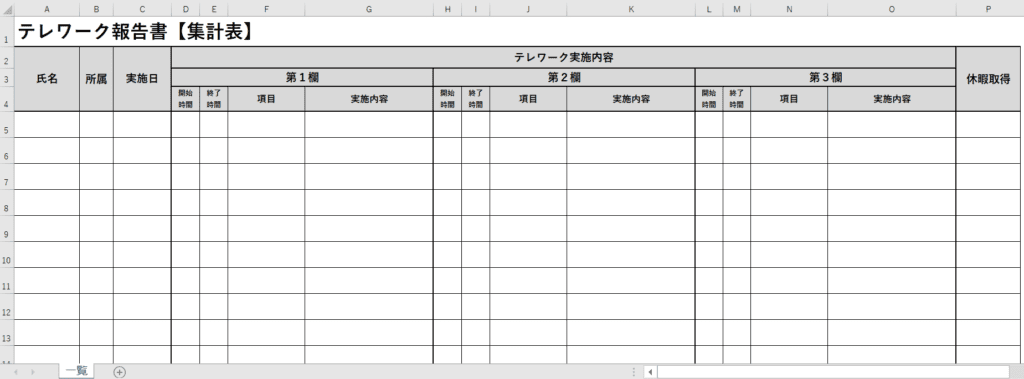Click the テレワーク実施内容 merged header
Image resolution: width=1024 pixels, height=379 pixels.
564,57
